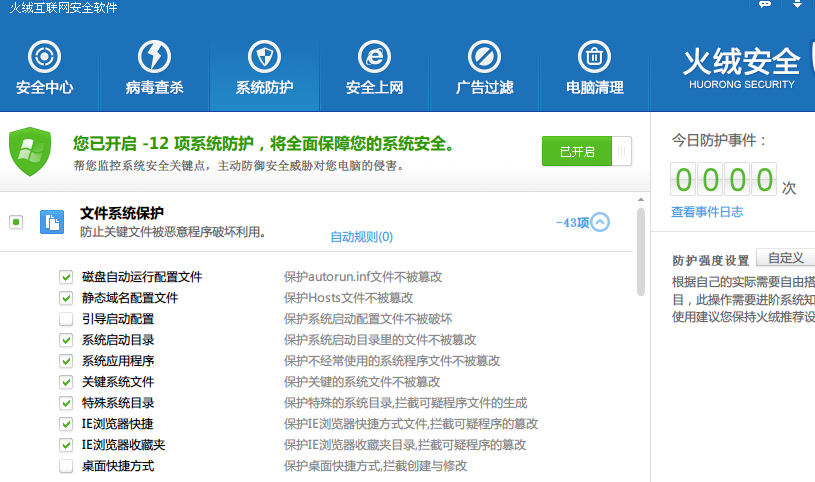The height and width of the screenshot is (482, 815).
Task: Click the feedback speech bubble icon
Action: coord(763,5)
